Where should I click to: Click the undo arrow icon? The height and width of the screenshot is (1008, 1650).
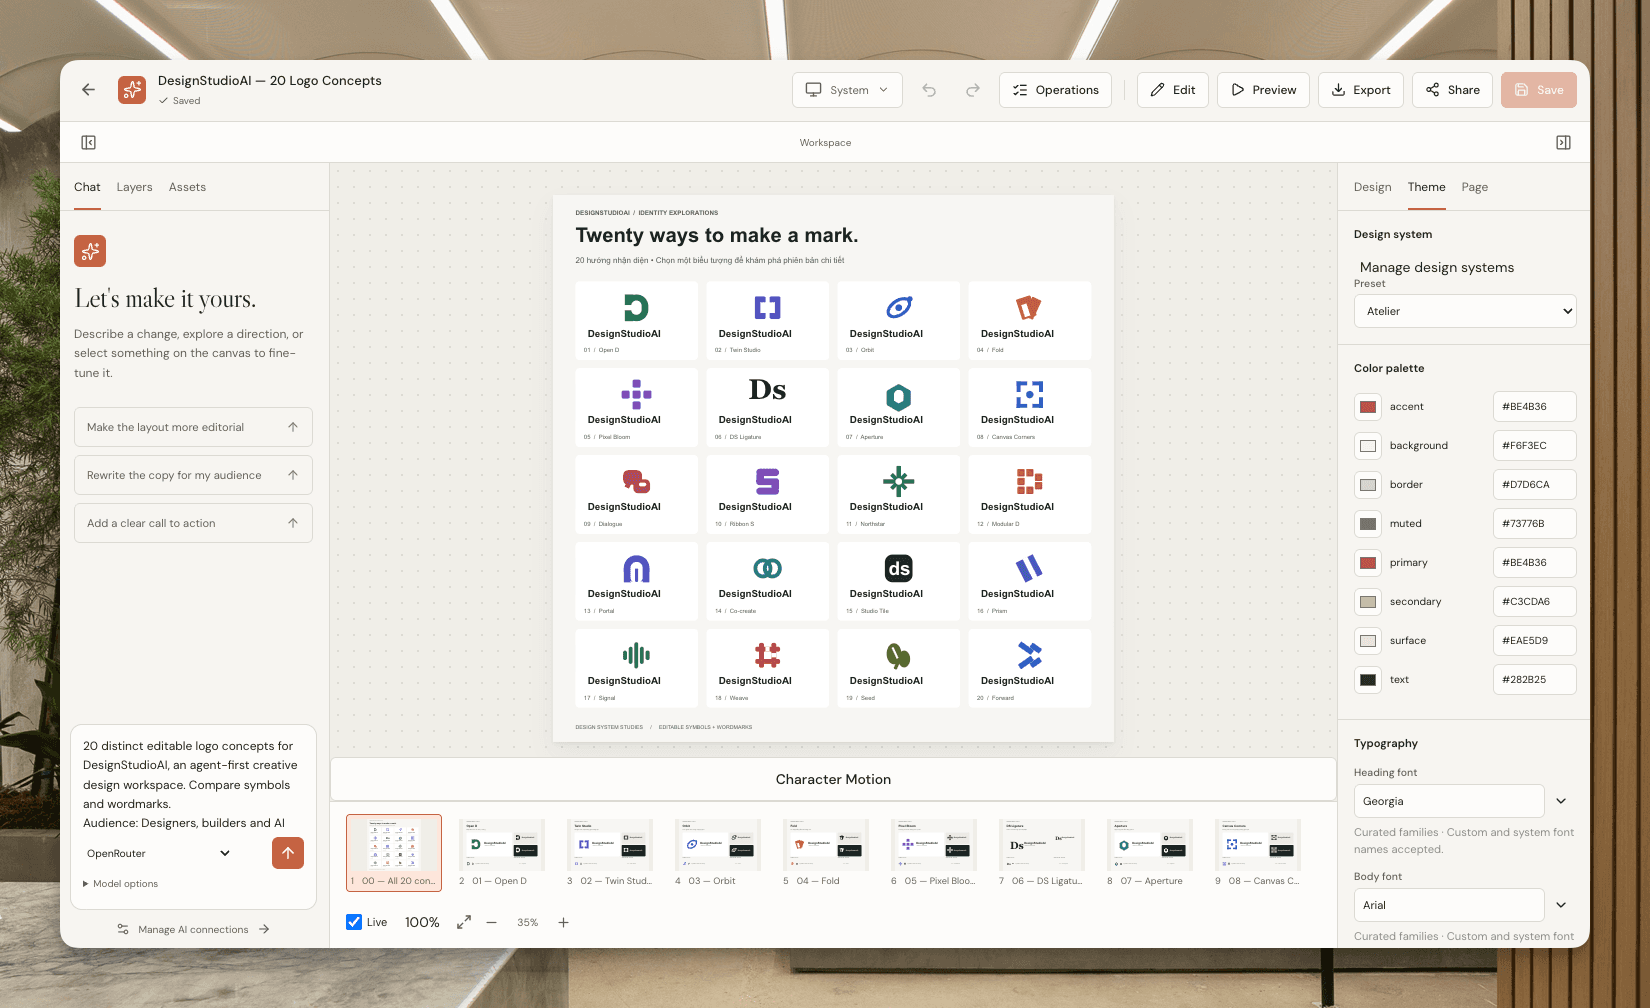click(x=929, y=90)
